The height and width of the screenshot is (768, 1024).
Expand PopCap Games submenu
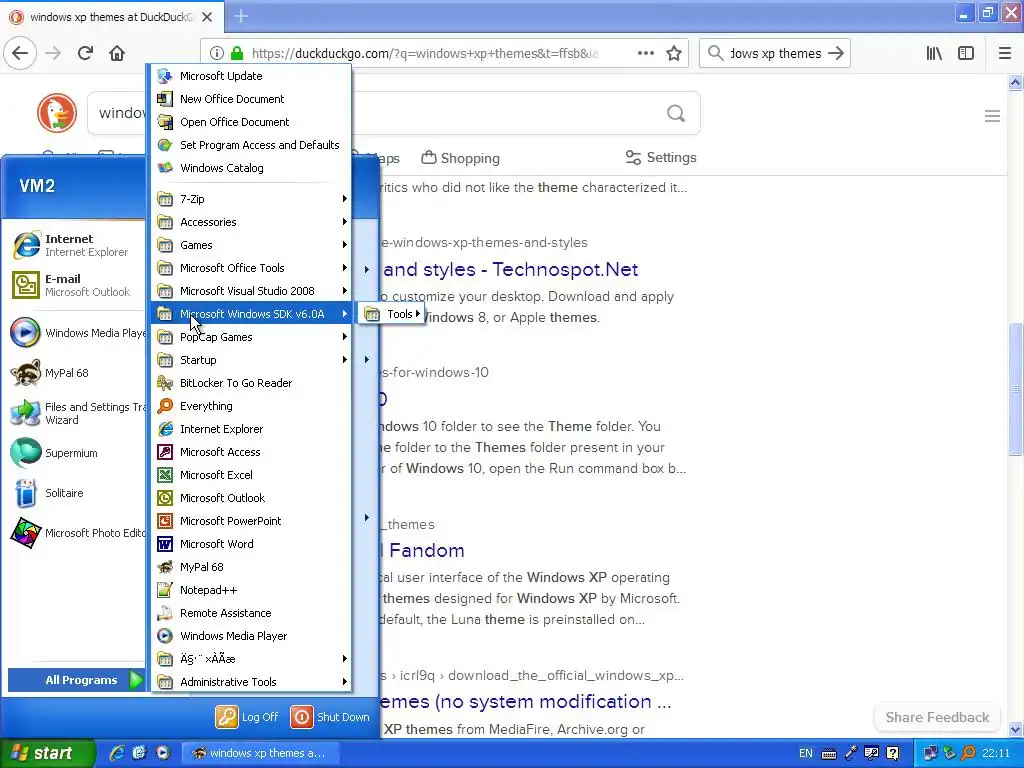pos(251,337)
